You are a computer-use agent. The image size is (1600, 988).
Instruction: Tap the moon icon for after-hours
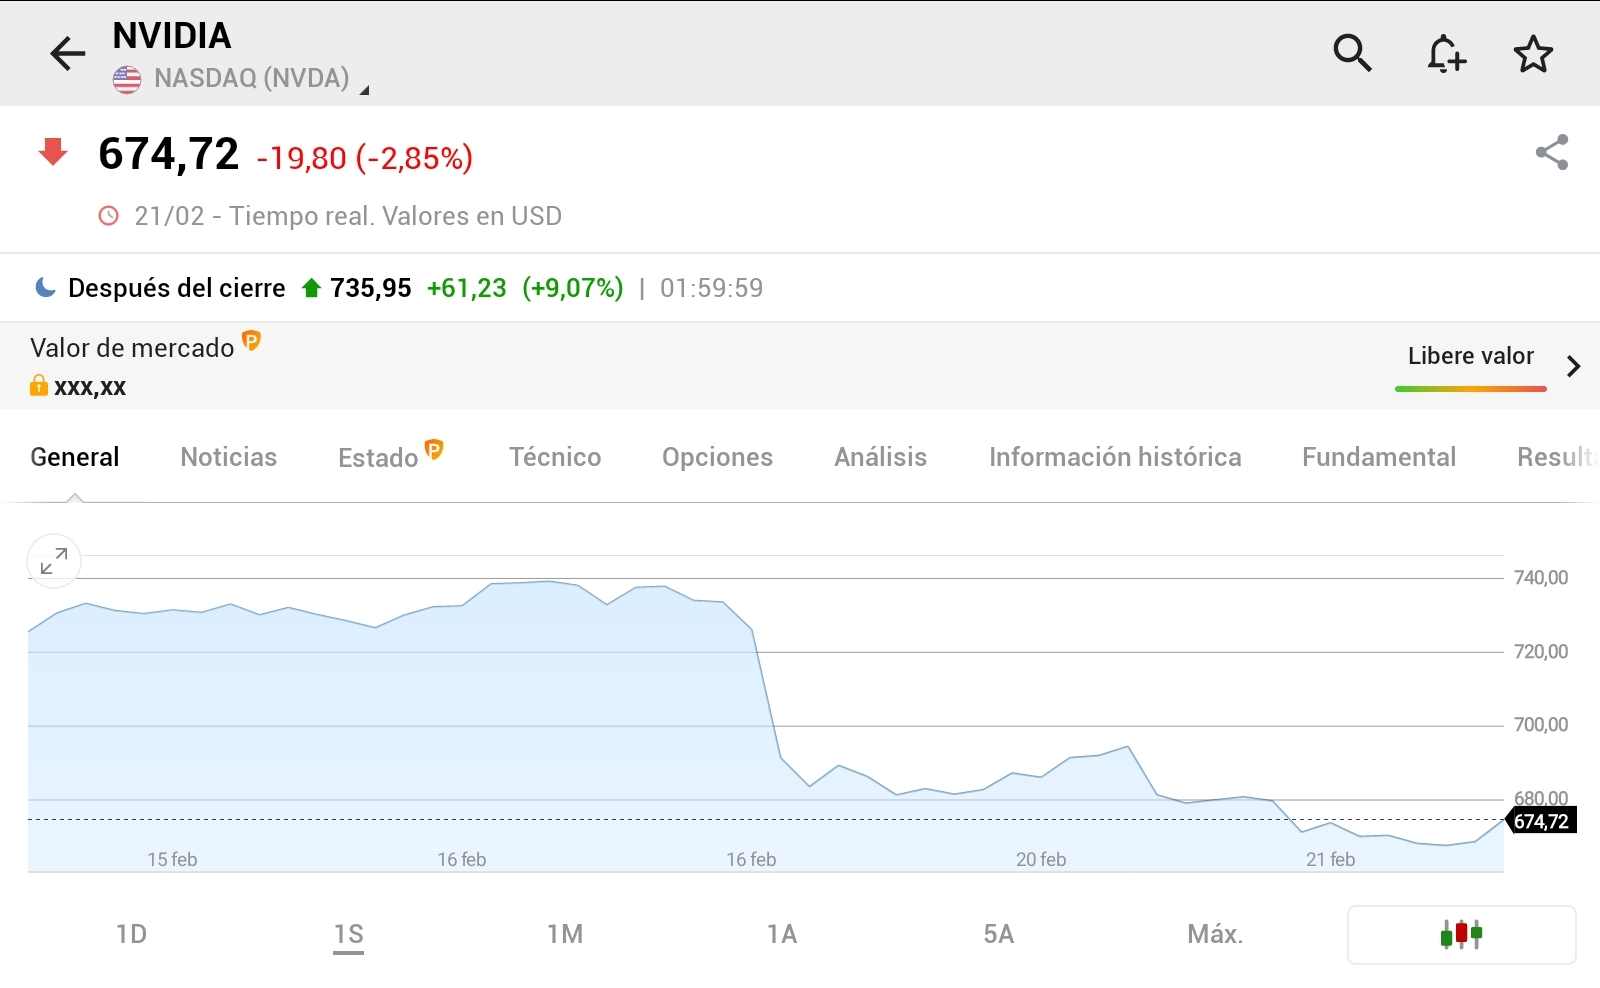[45, 288]
